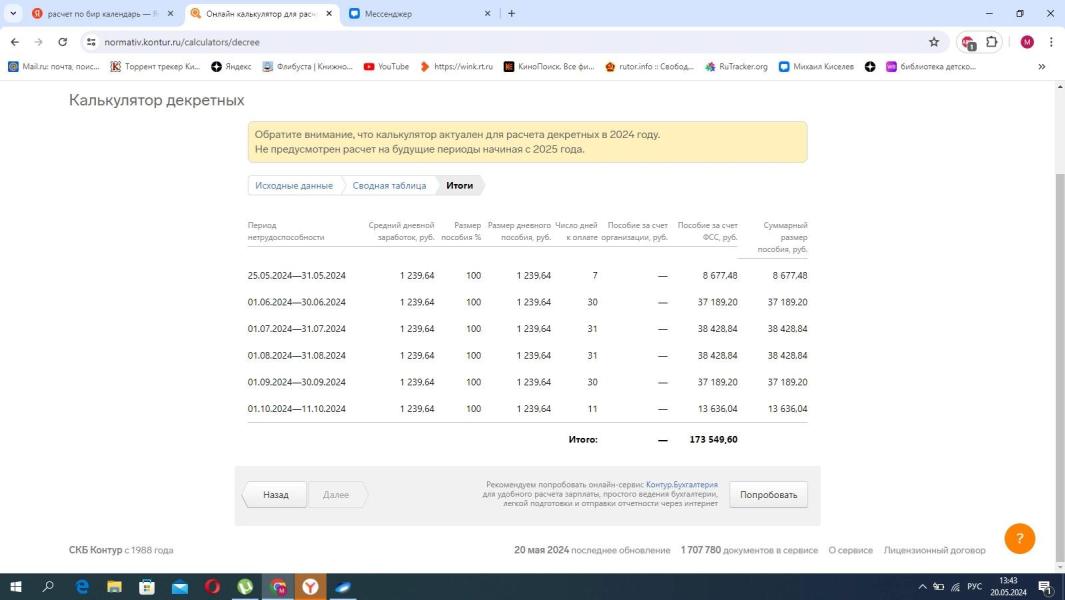Viewport: 1065px width, 600px height.
Task: Switch to the Исходные данные step
Action: 294,186
